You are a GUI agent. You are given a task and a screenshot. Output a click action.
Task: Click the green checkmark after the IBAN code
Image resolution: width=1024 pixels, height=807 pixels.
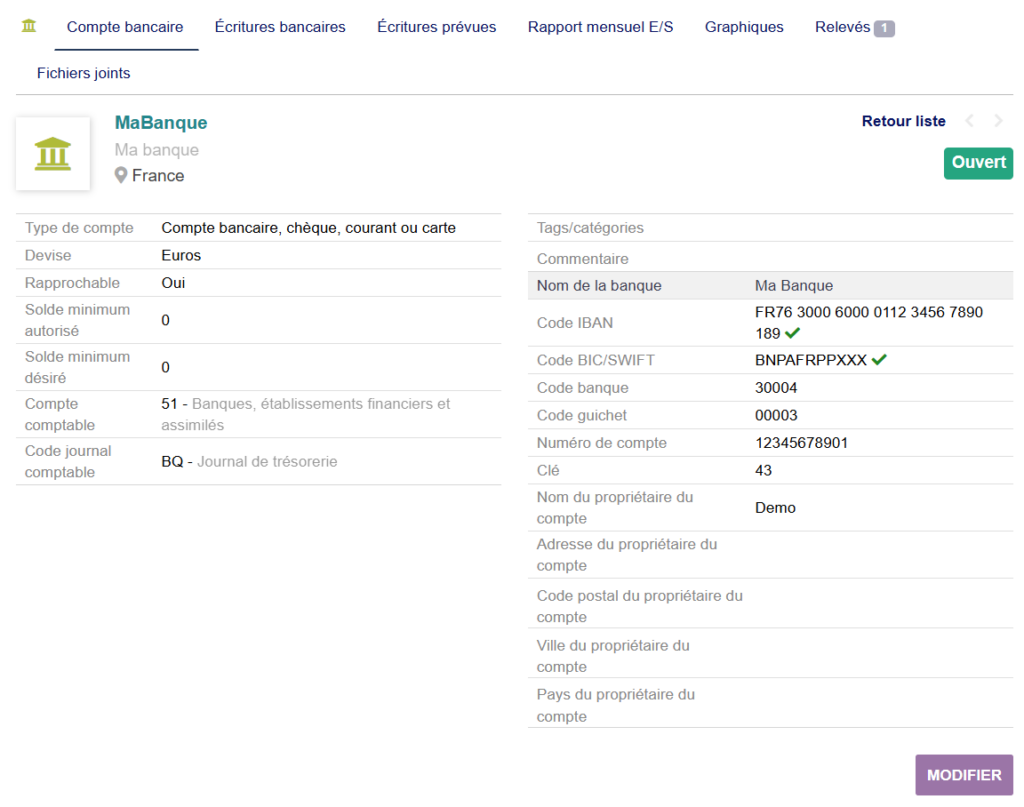click(x=793, y=333)
